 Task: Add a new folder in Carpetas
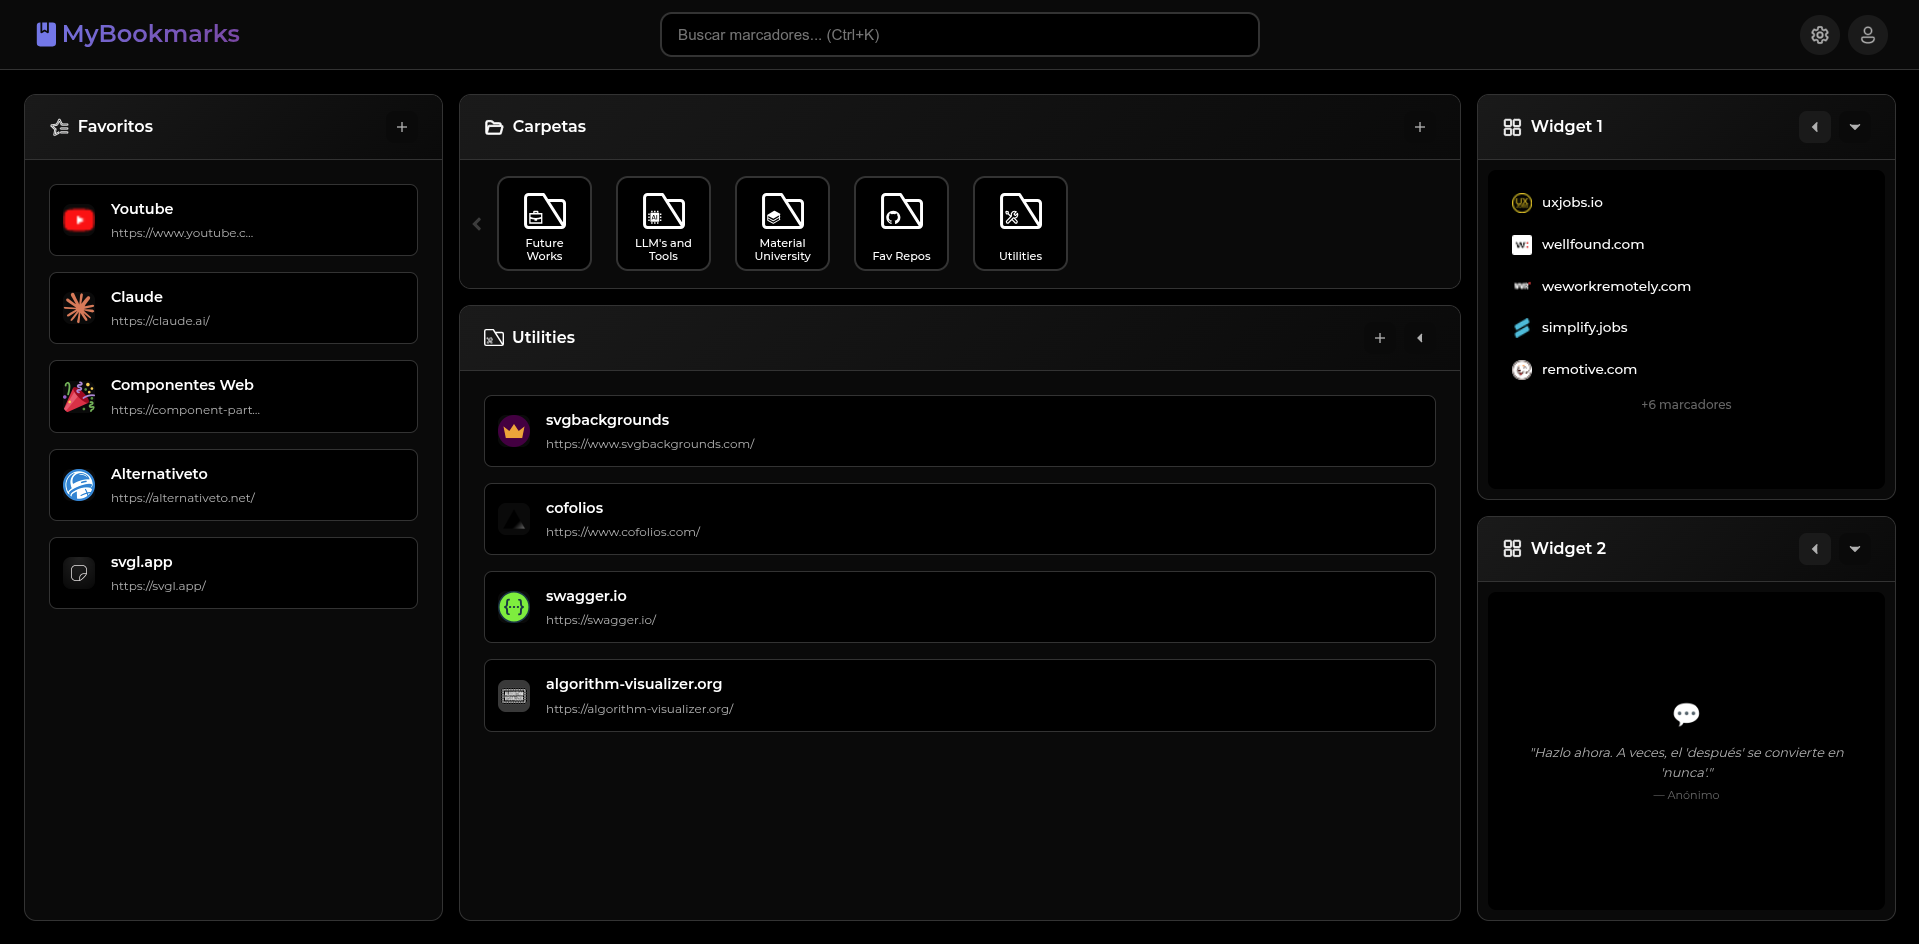click(1420, 127)
